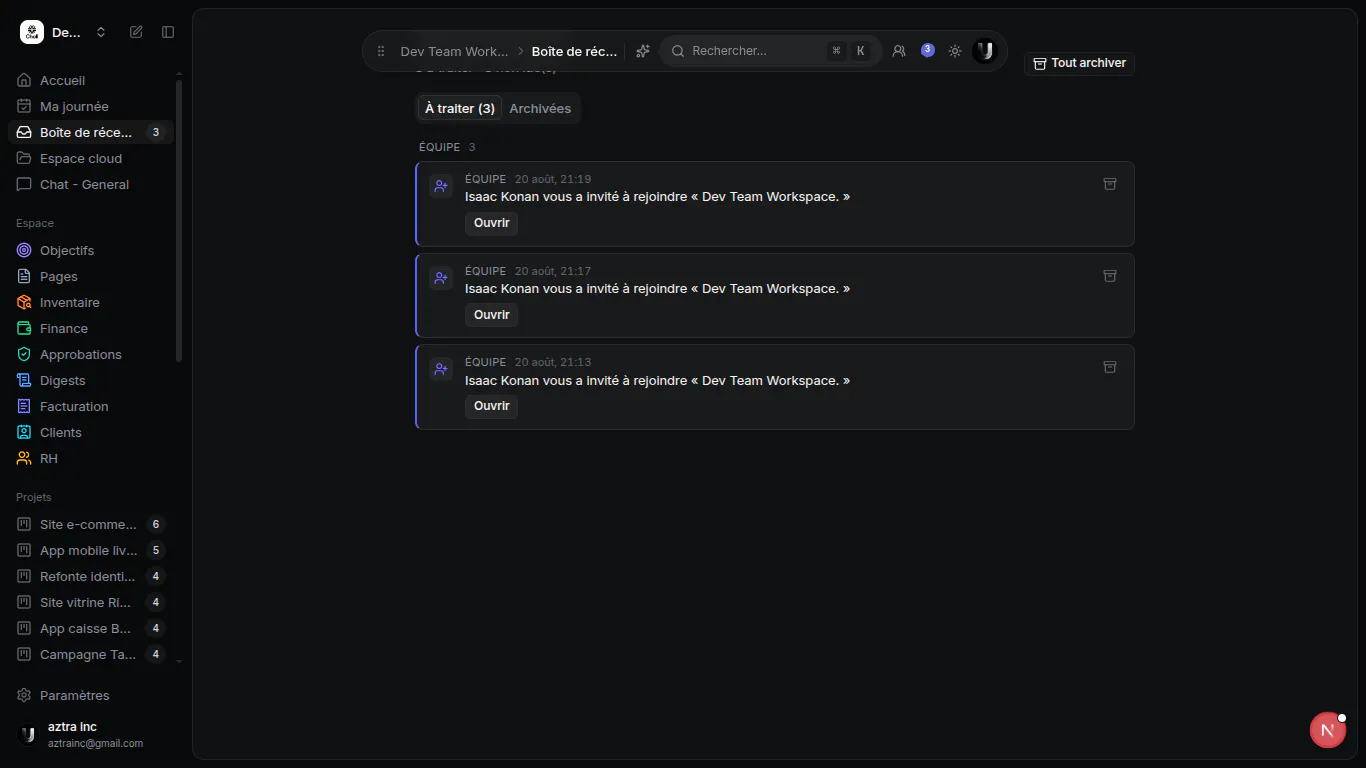Click the Digests scroll icon

click(24, 380)
